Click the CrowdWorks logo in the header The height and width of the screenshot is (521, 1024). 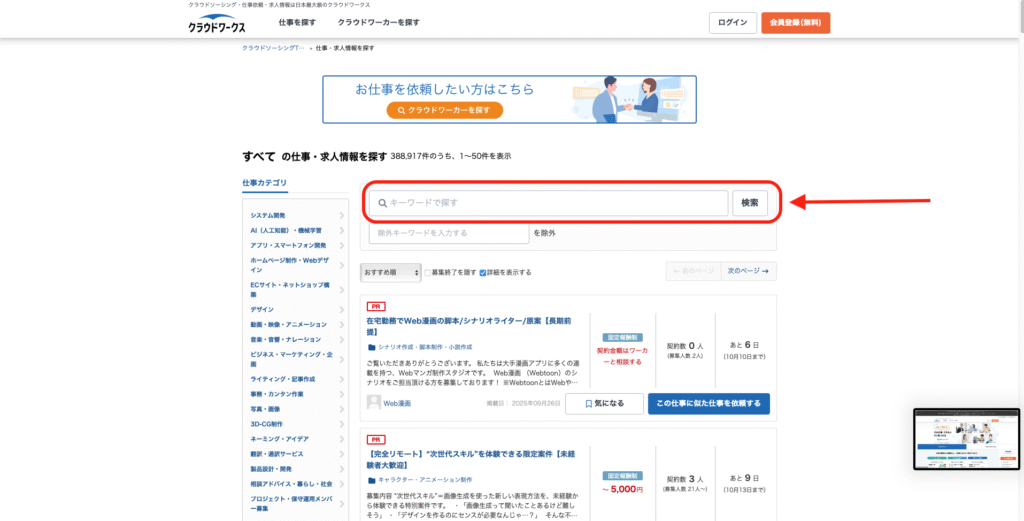[216, 24]
